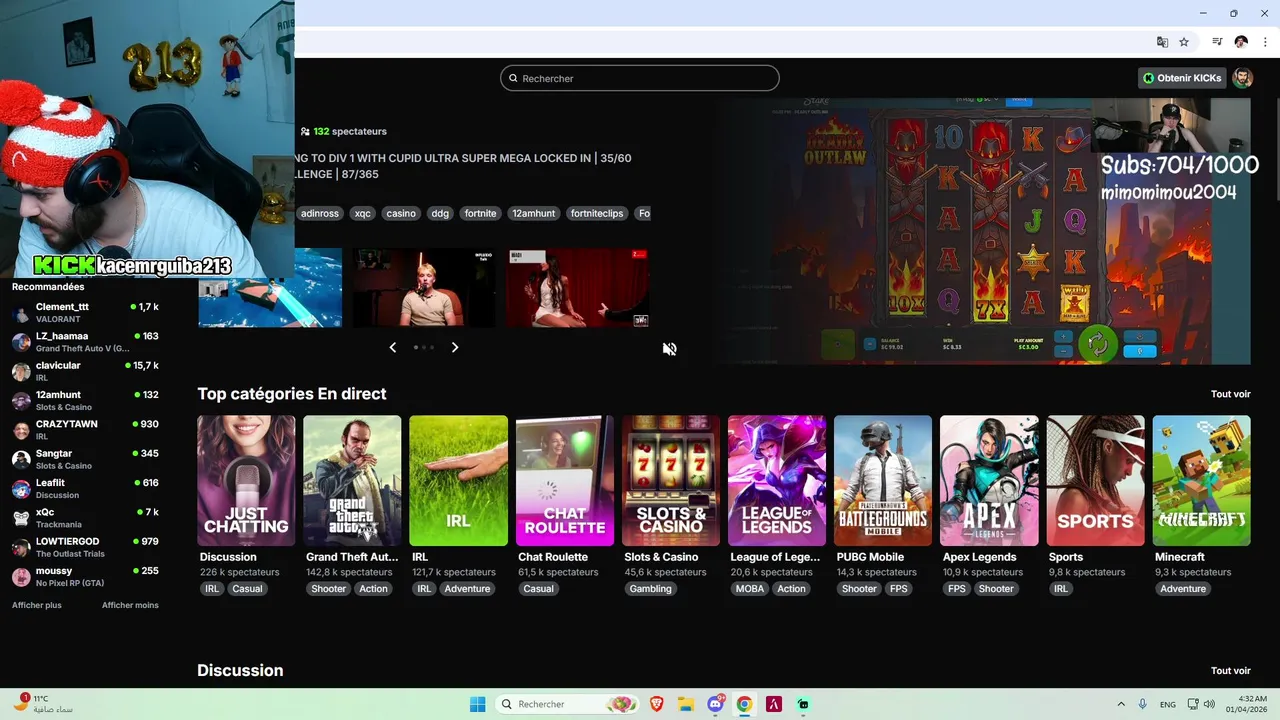Click the Google Translate icon in the address bar
1280x720 pixels.
[1162, 42]
